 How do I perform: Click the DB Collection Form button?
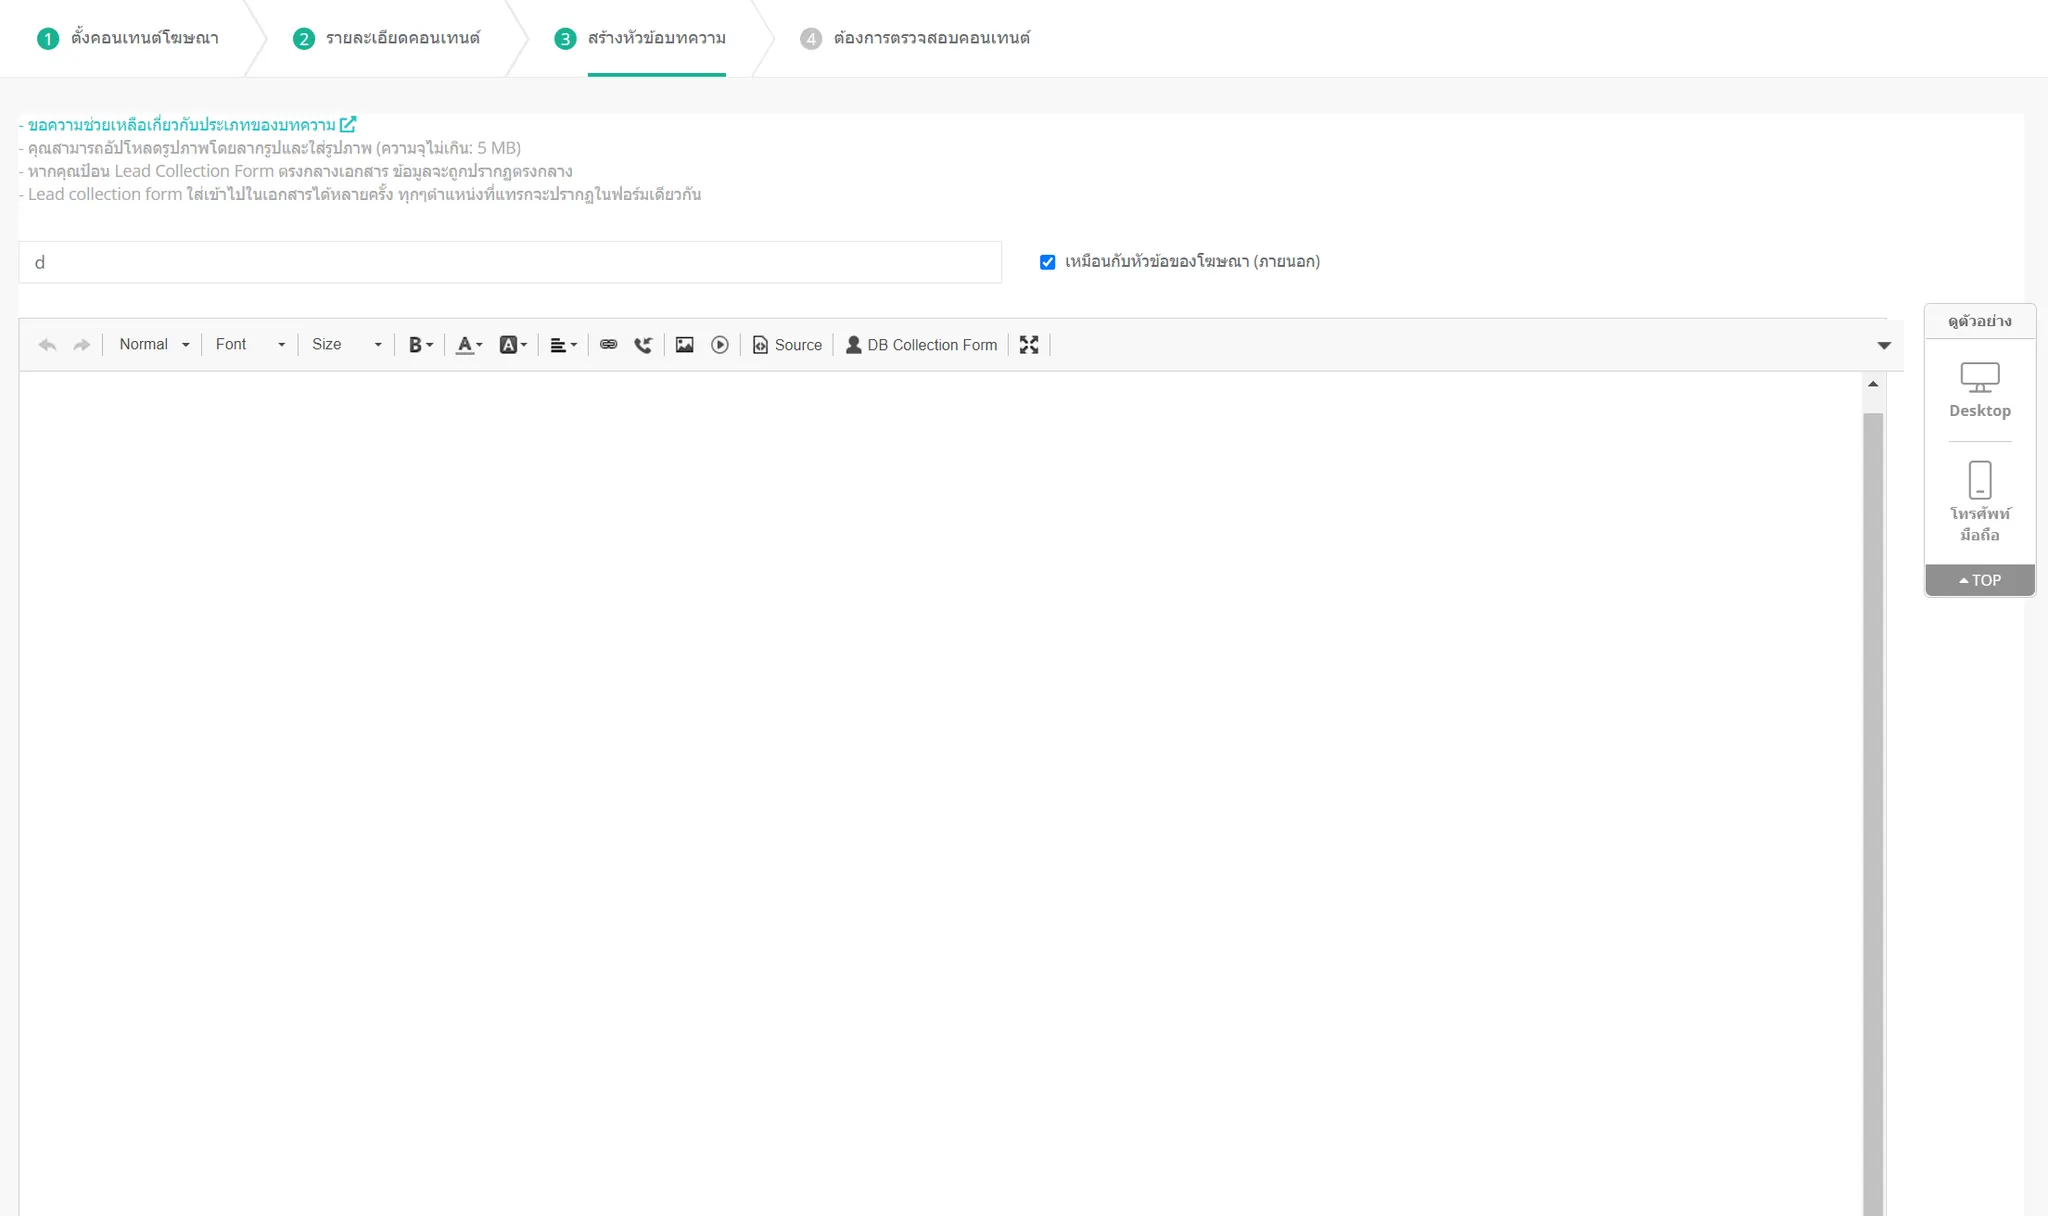click(x=921, y=345)
